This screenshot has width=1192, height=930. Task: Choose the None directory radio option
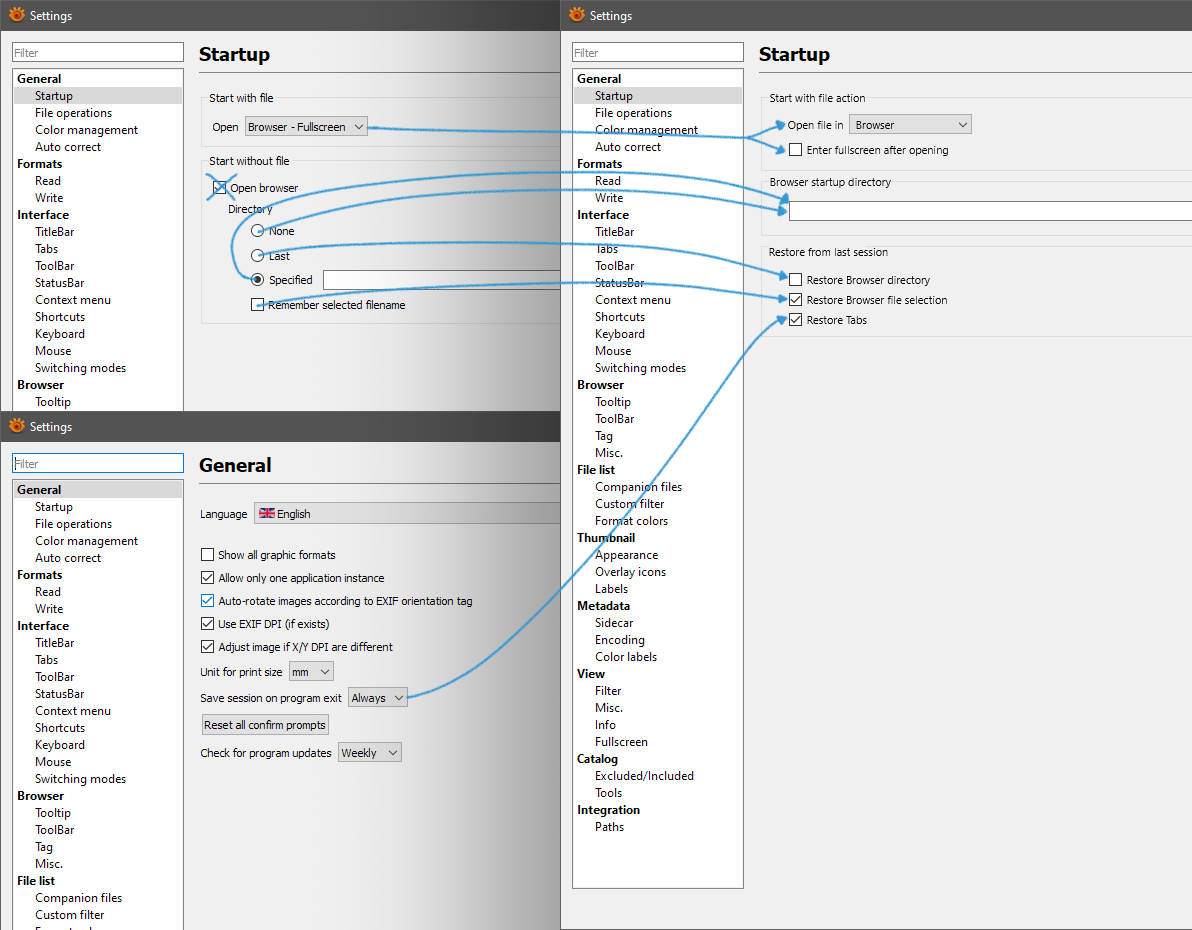pyautogui.click(x=258, y=231)
